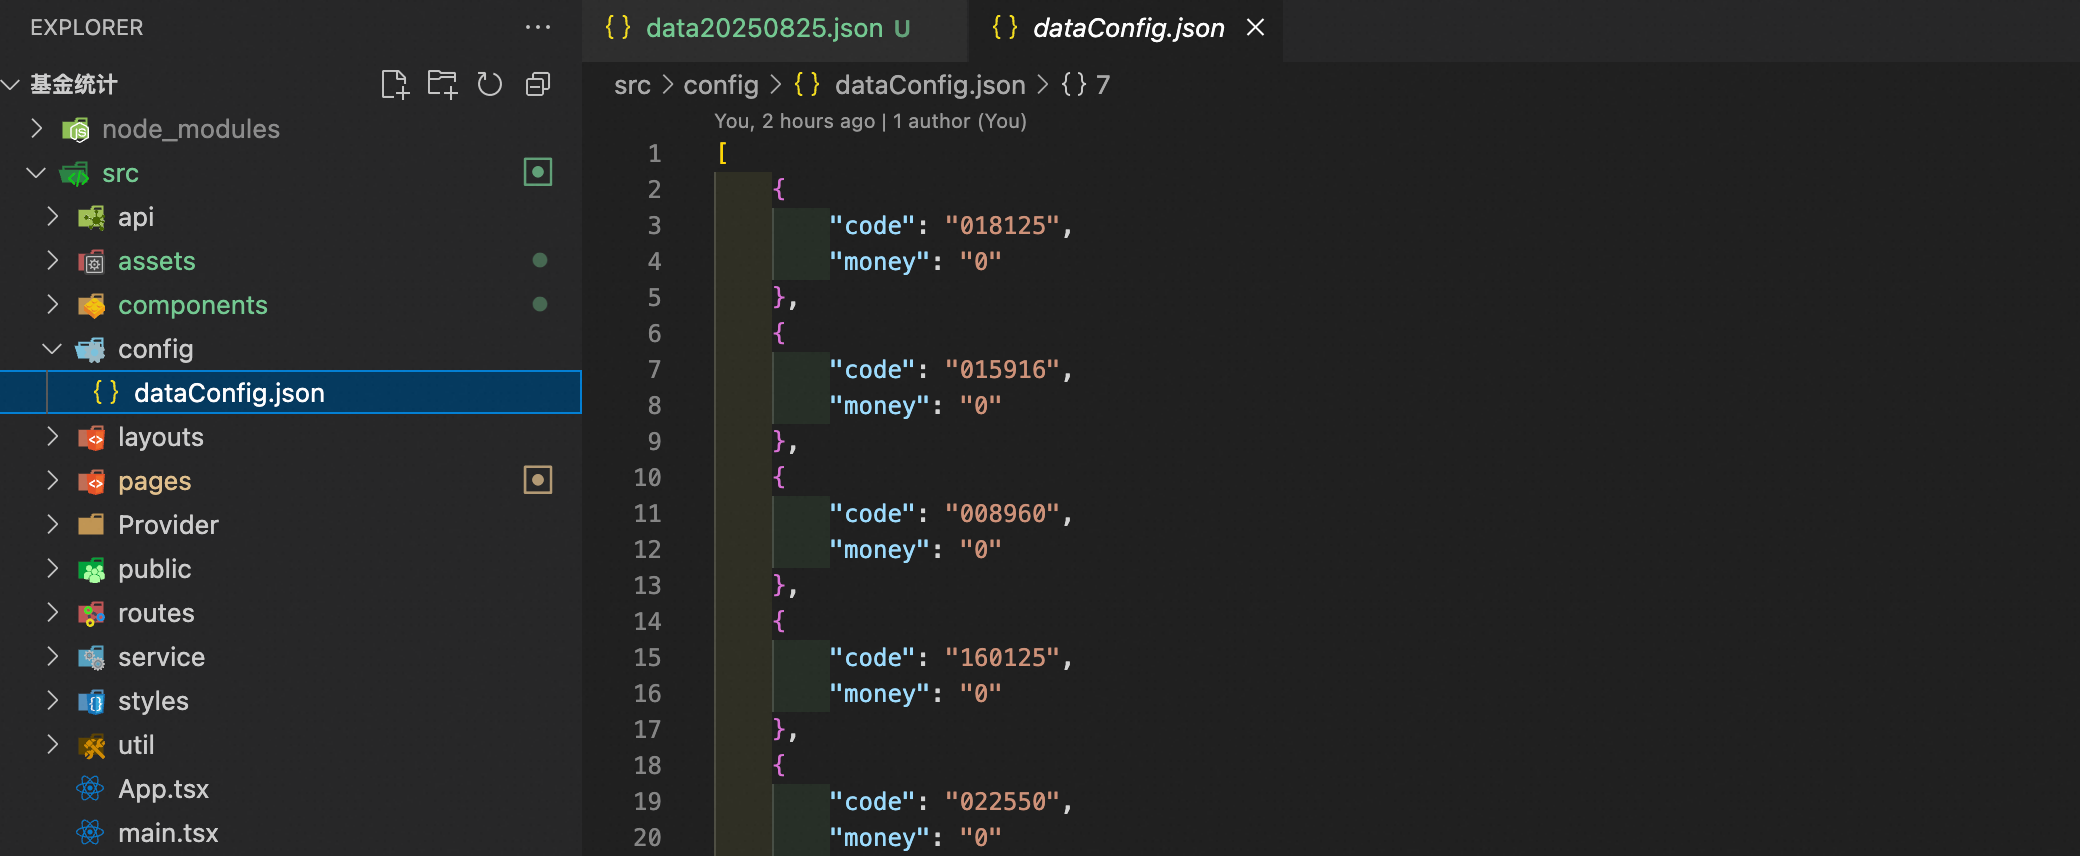Click the JSON braces icon of dataConfig.json row
Viewport: 2080px width, 856px height.
point(106,392)
